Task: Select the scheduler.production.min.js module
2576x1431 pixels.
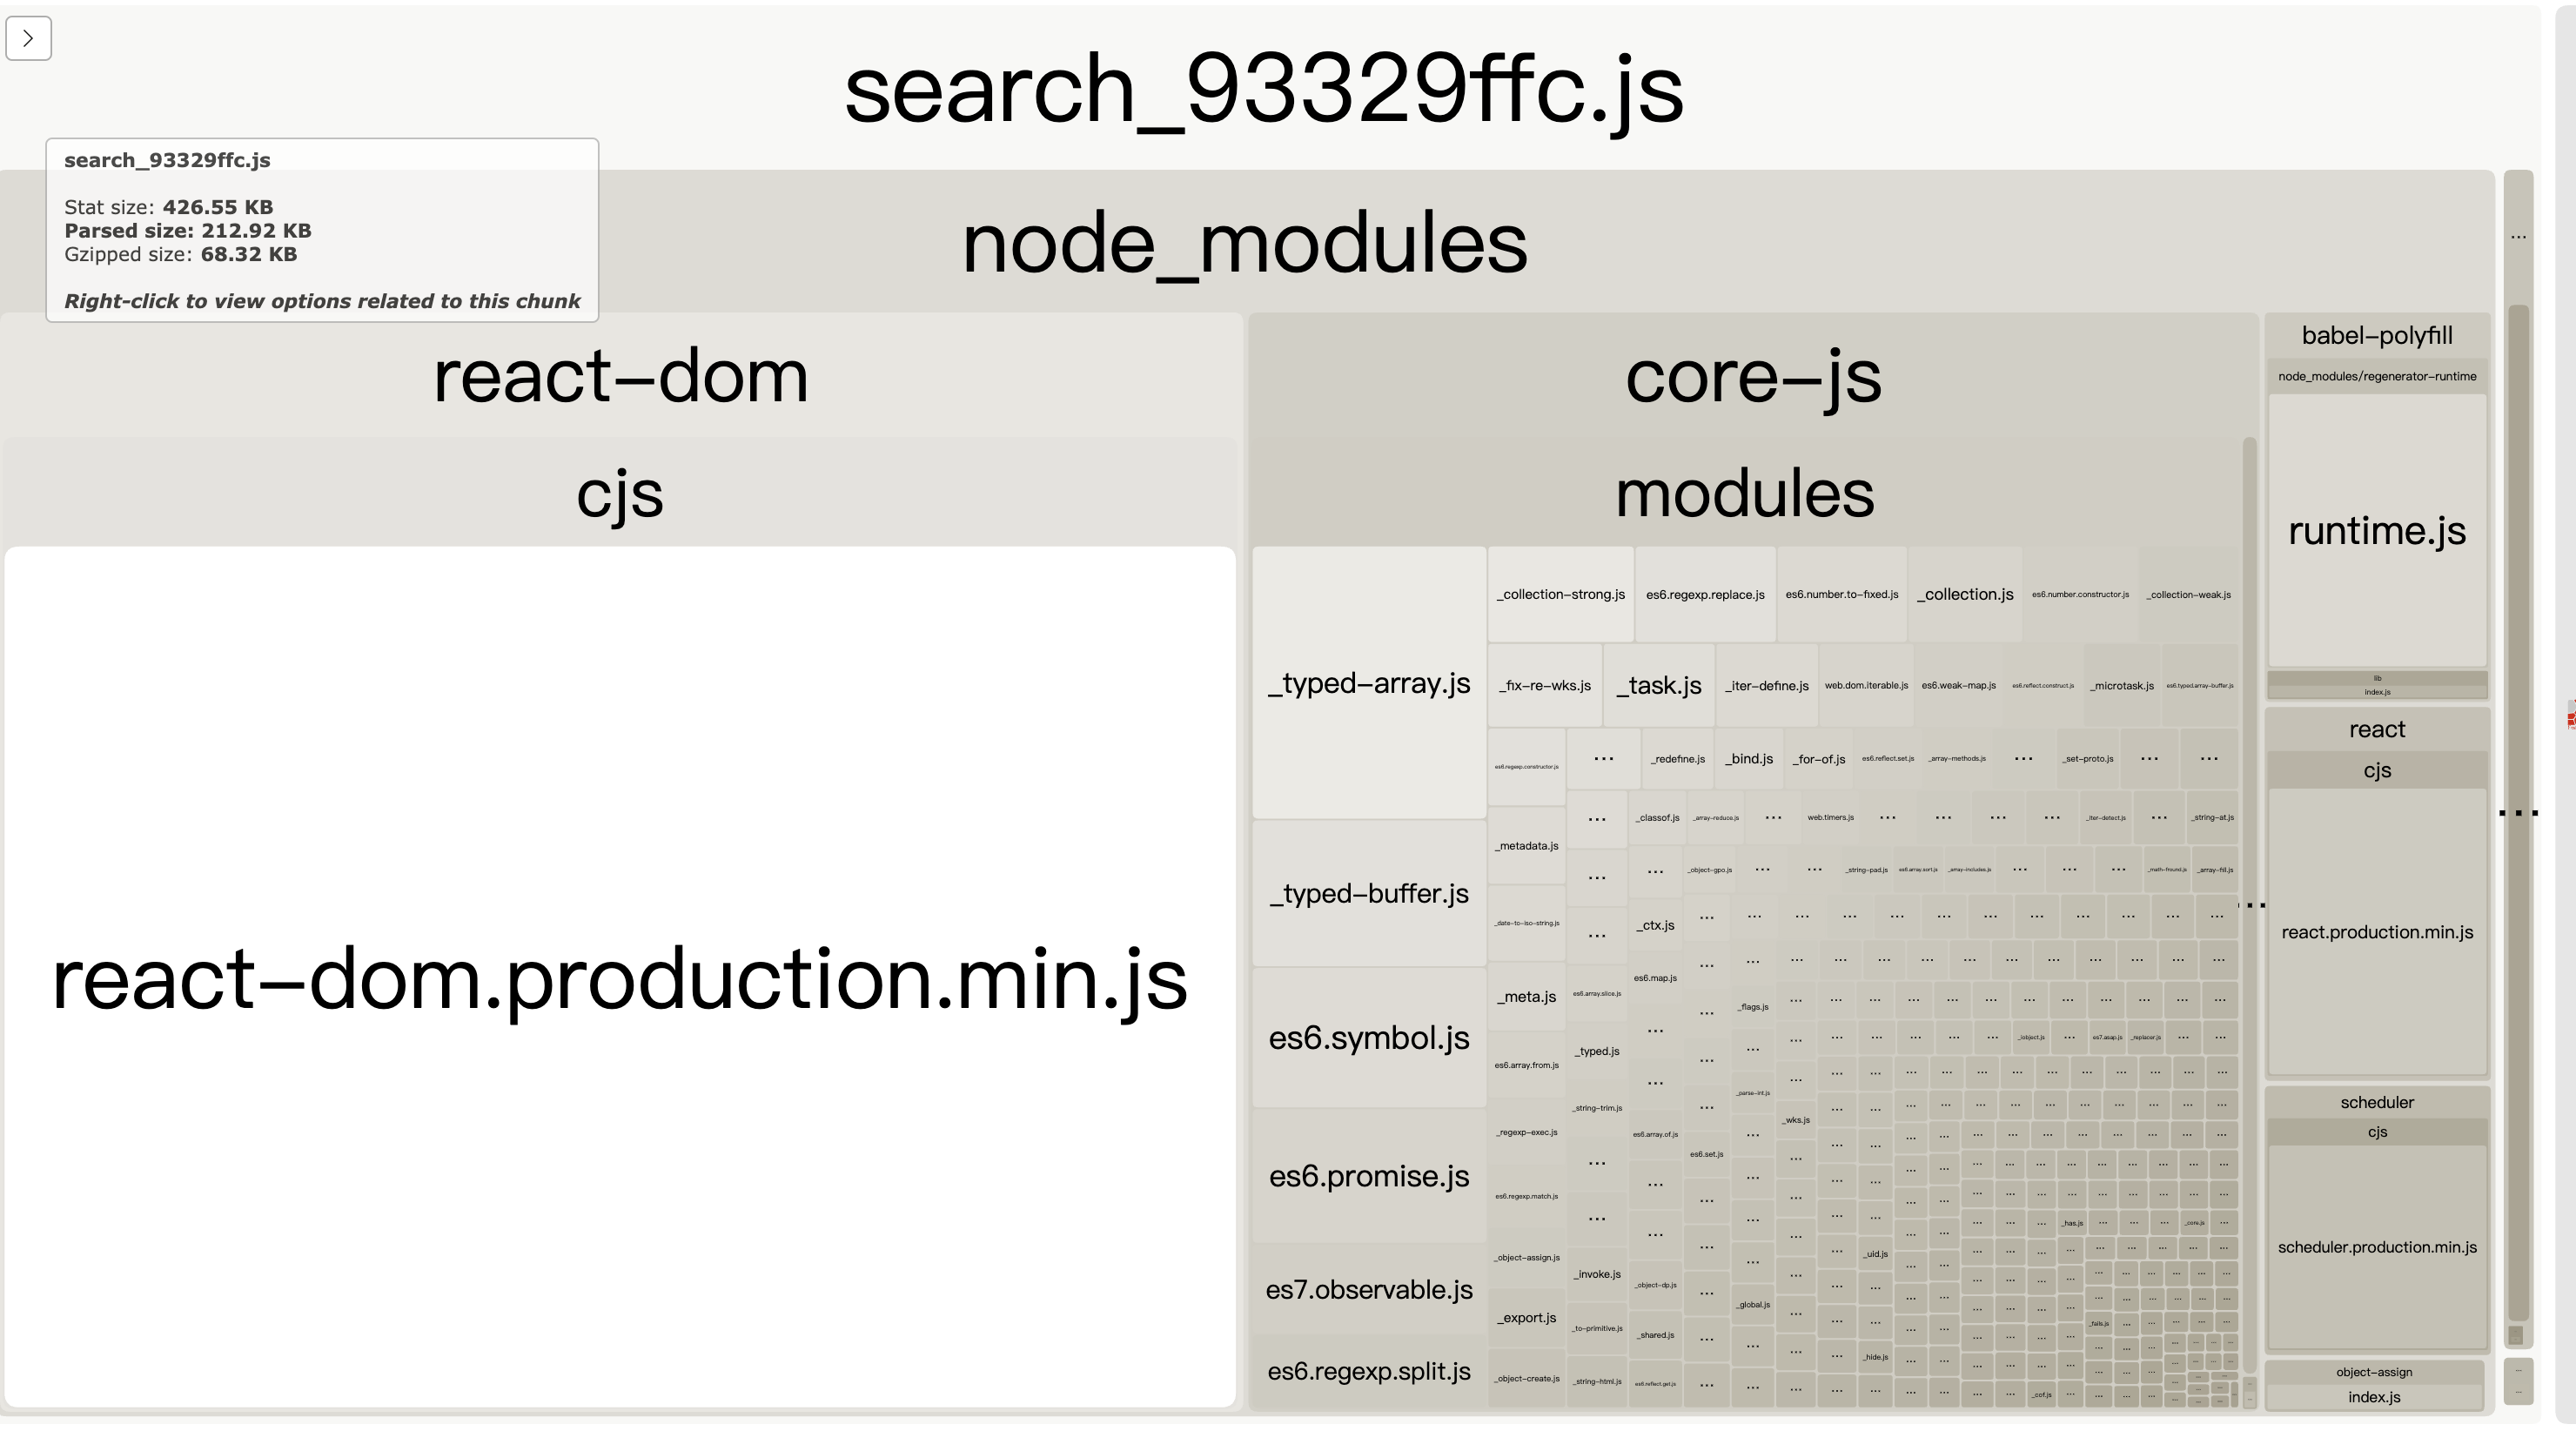Action: [2377, 1247]
